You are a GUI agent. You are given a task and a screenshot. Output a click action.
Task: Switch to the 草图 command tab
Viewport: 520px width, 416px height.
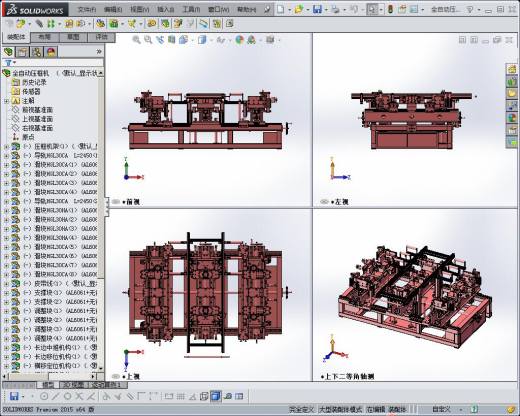[x=73, y=37]
